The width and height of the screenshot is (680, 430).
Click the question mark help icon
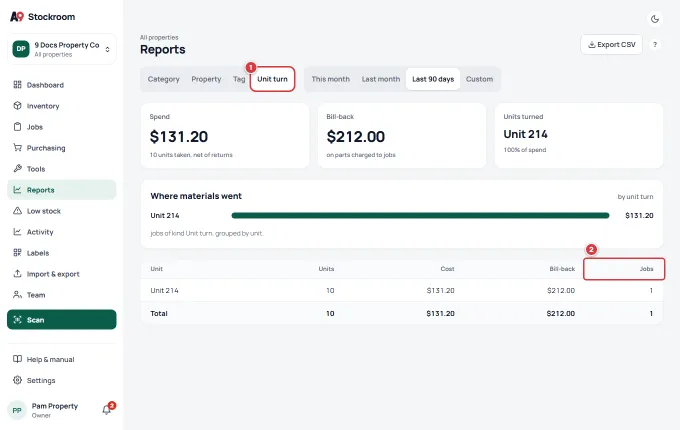click(x=655, y=45)
